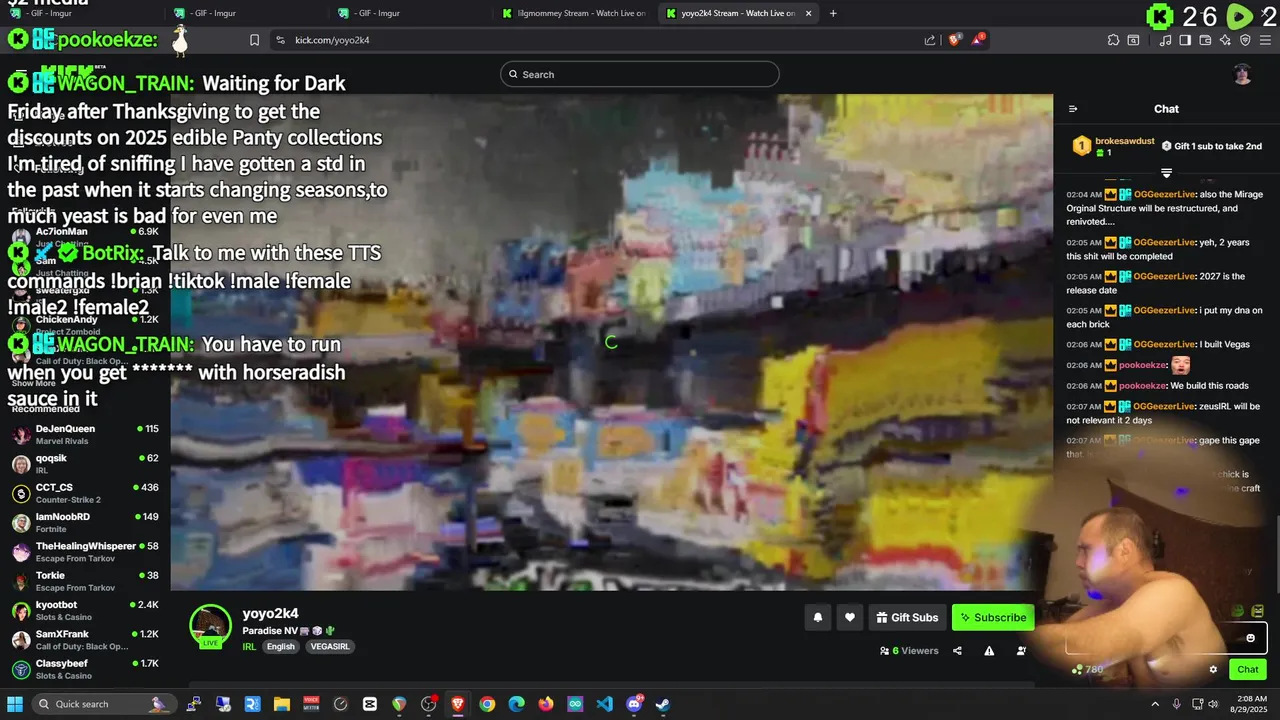This screenshot has height=720, width=1280.
Task: Click the green Chat send button
Action: tap(1248, 670)
